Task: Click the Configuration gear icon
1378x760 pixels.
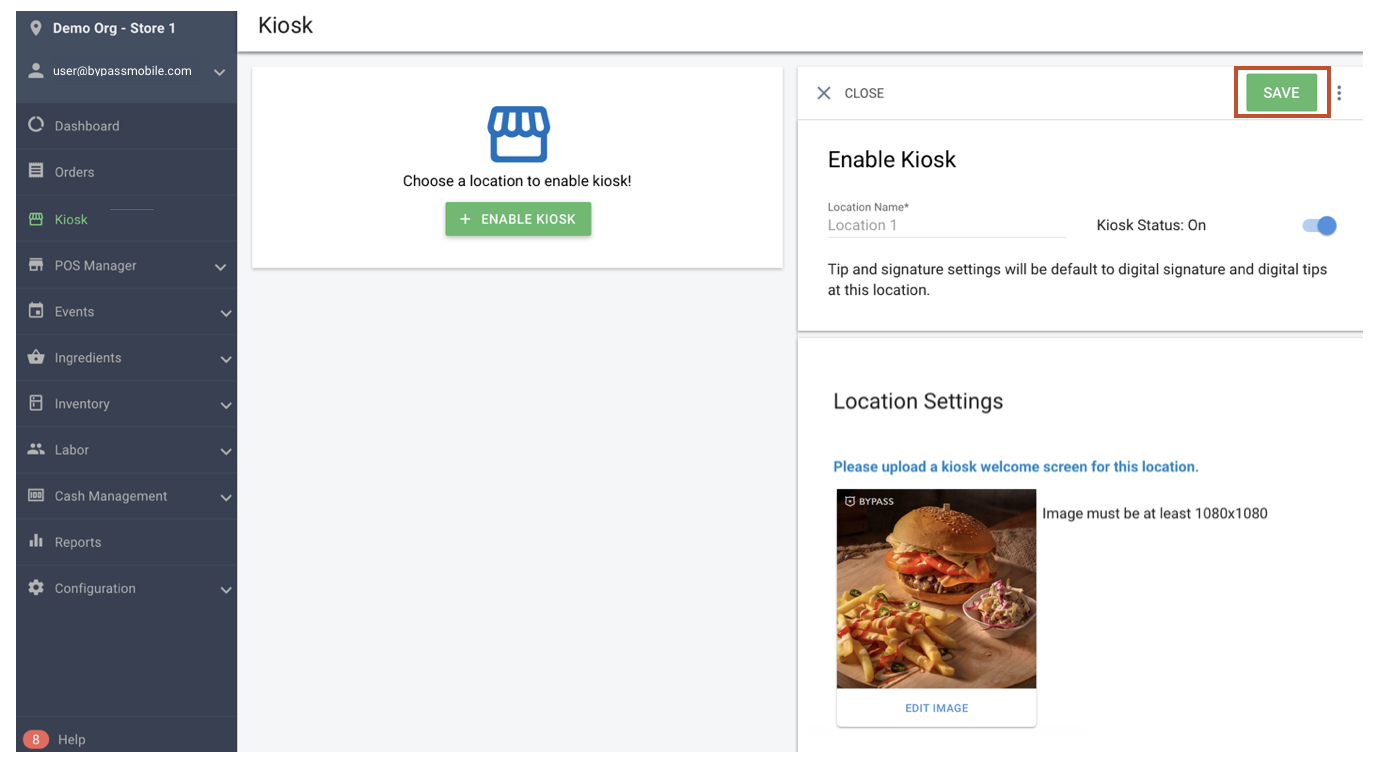Action: (36, 587)
